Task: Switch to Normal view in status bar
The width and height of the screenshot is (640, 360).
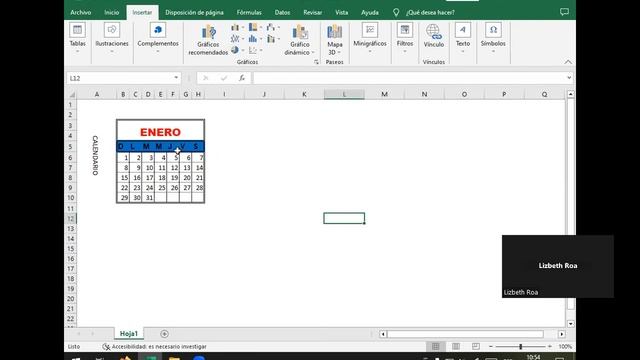Action: click(436, 347)
